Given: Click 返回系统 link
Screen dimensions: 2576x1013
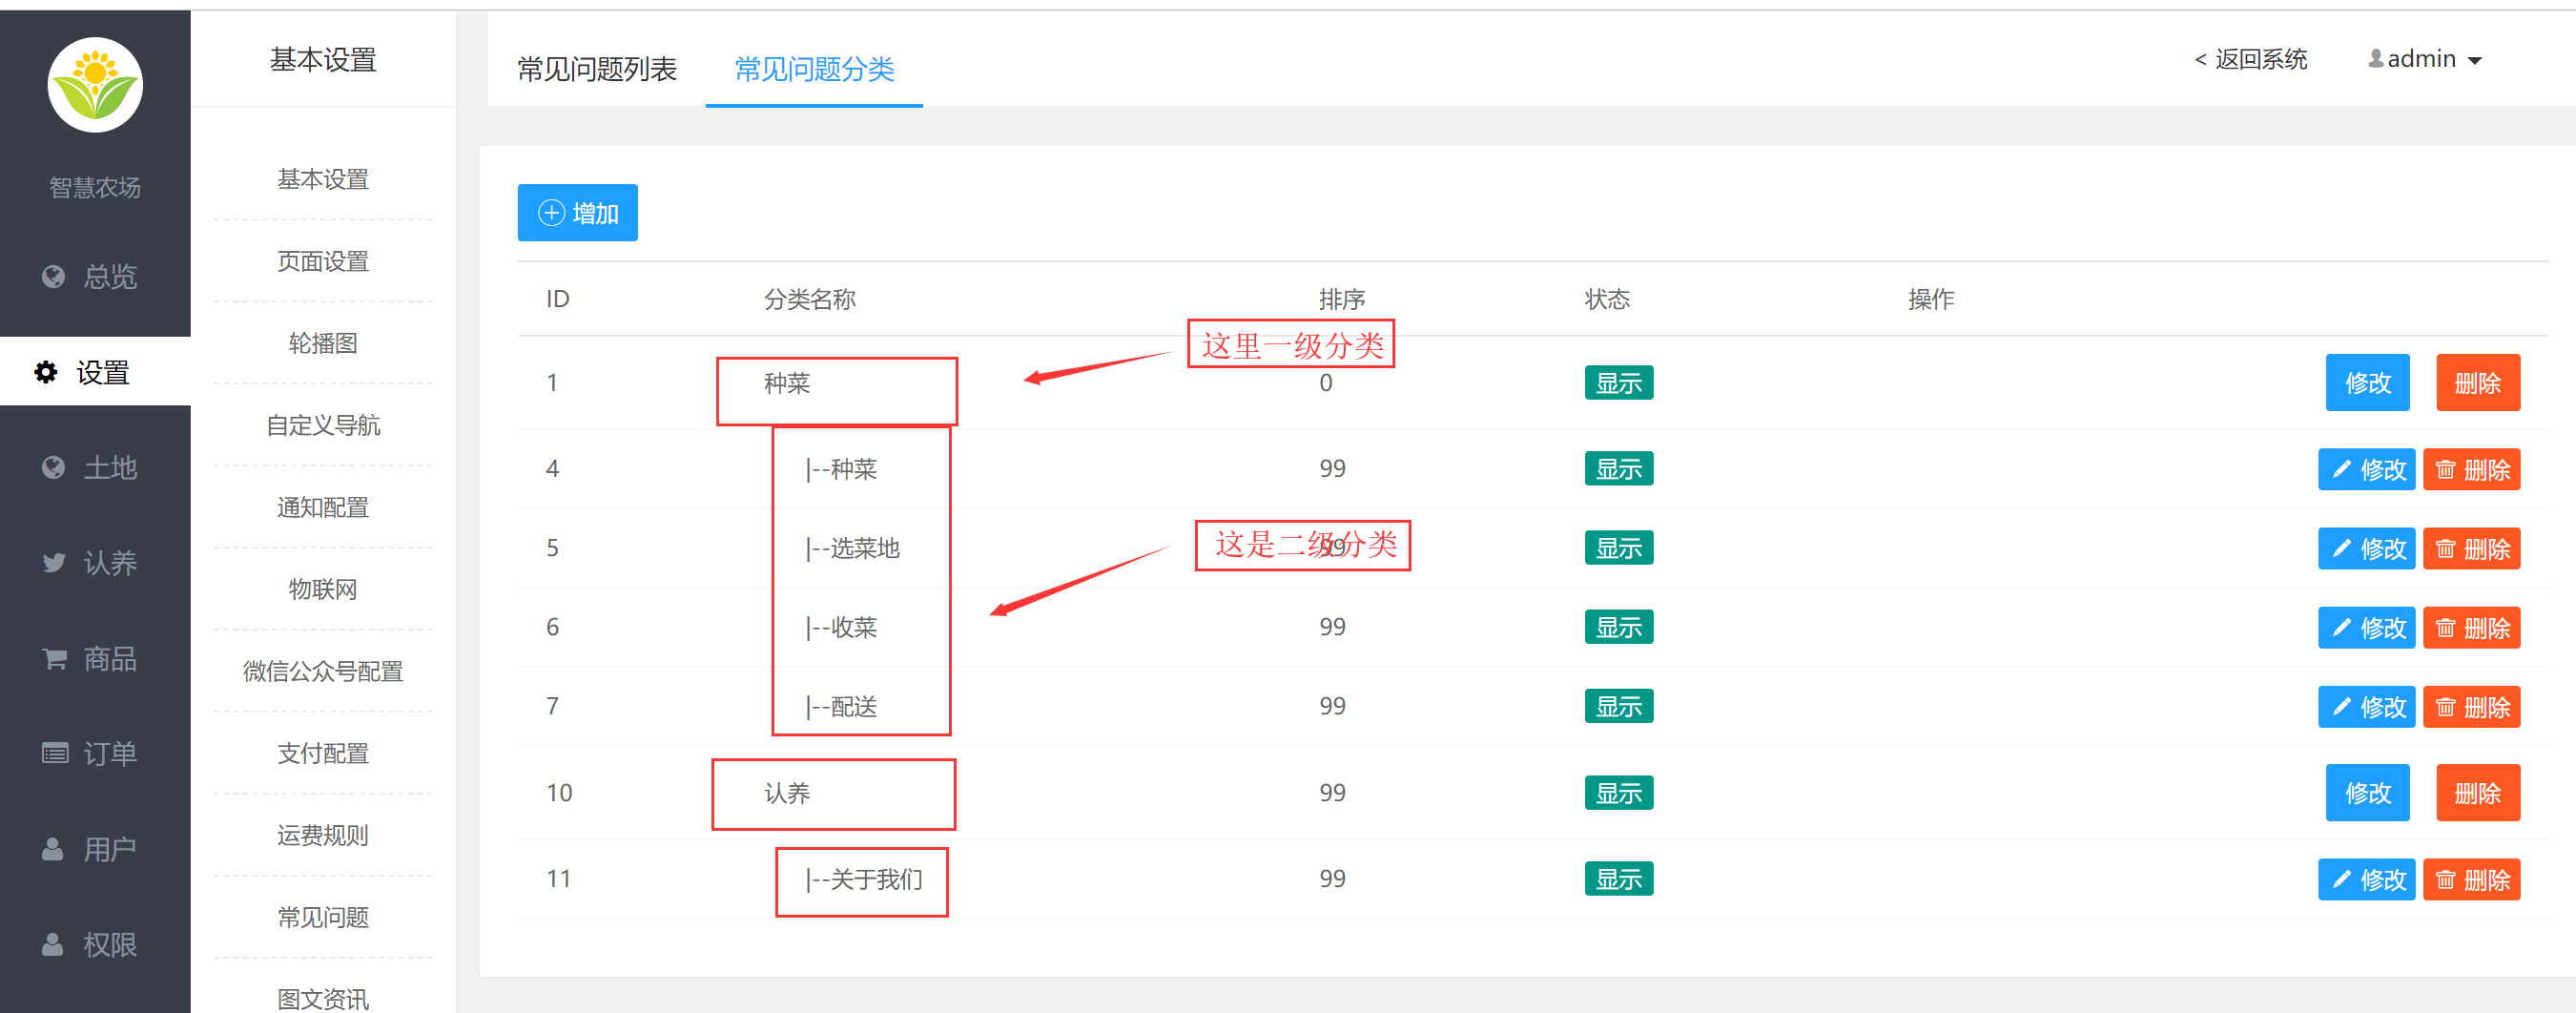Looking at the screenshot, I should (x=2251, y=60).
